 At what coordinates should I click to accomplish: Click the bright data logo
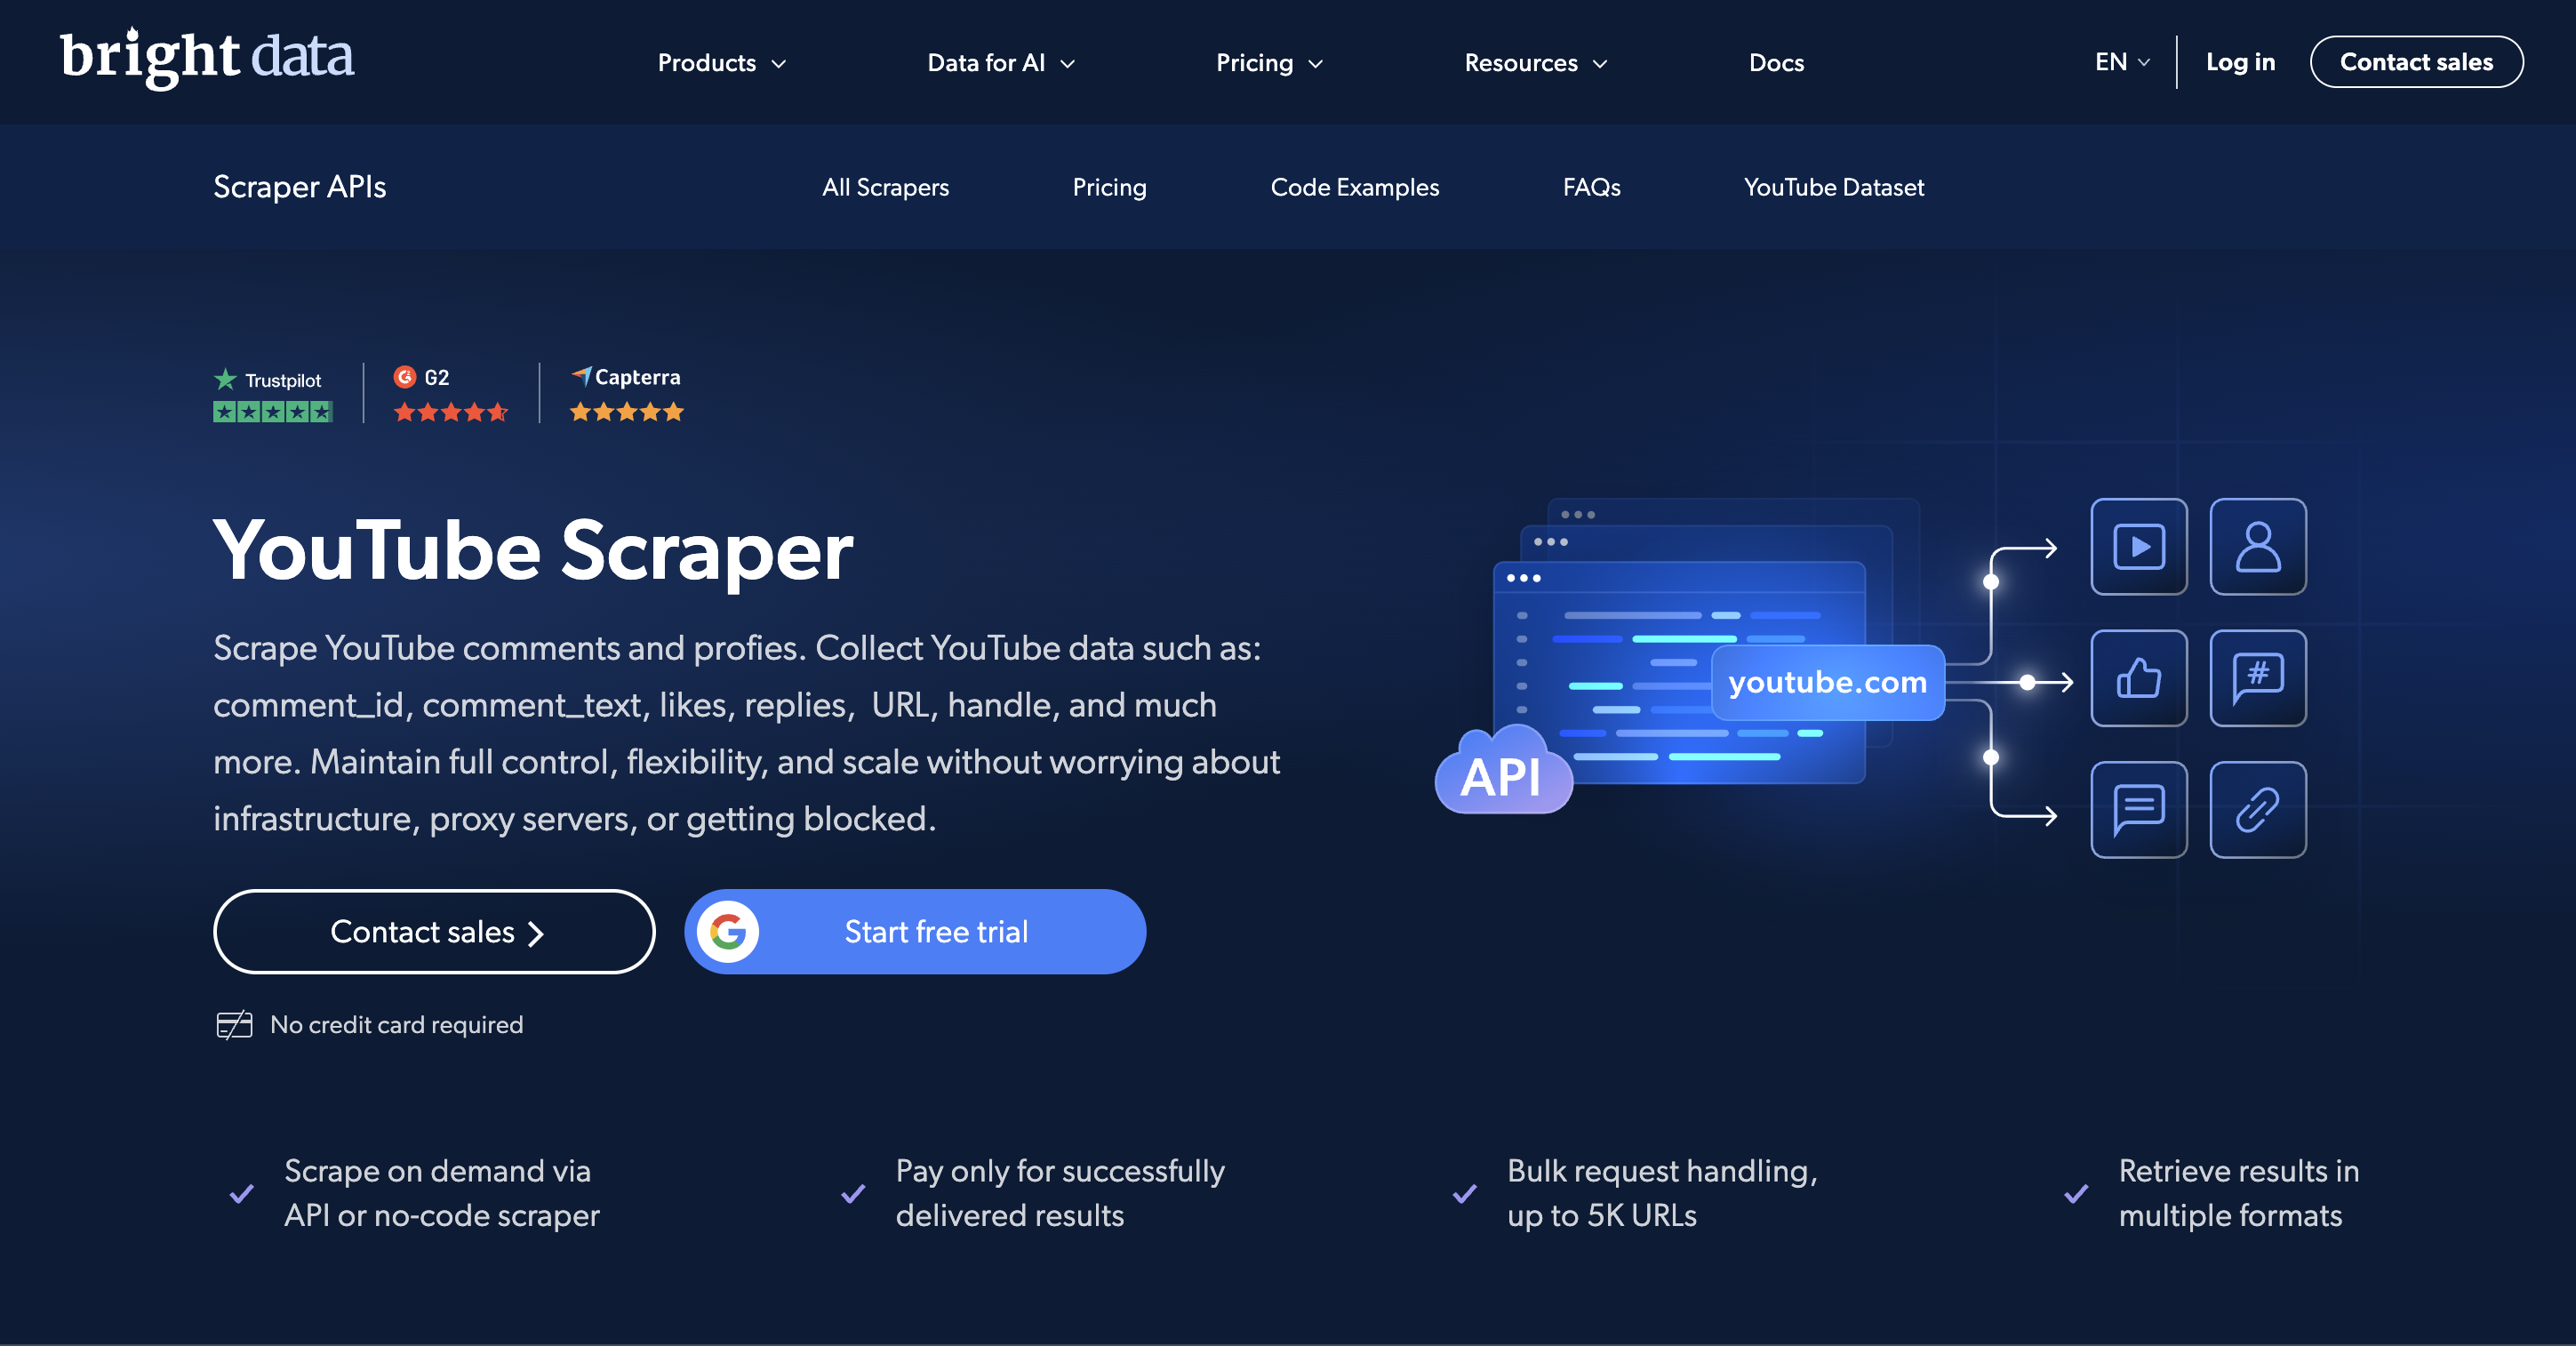click(x=206, y=57)
